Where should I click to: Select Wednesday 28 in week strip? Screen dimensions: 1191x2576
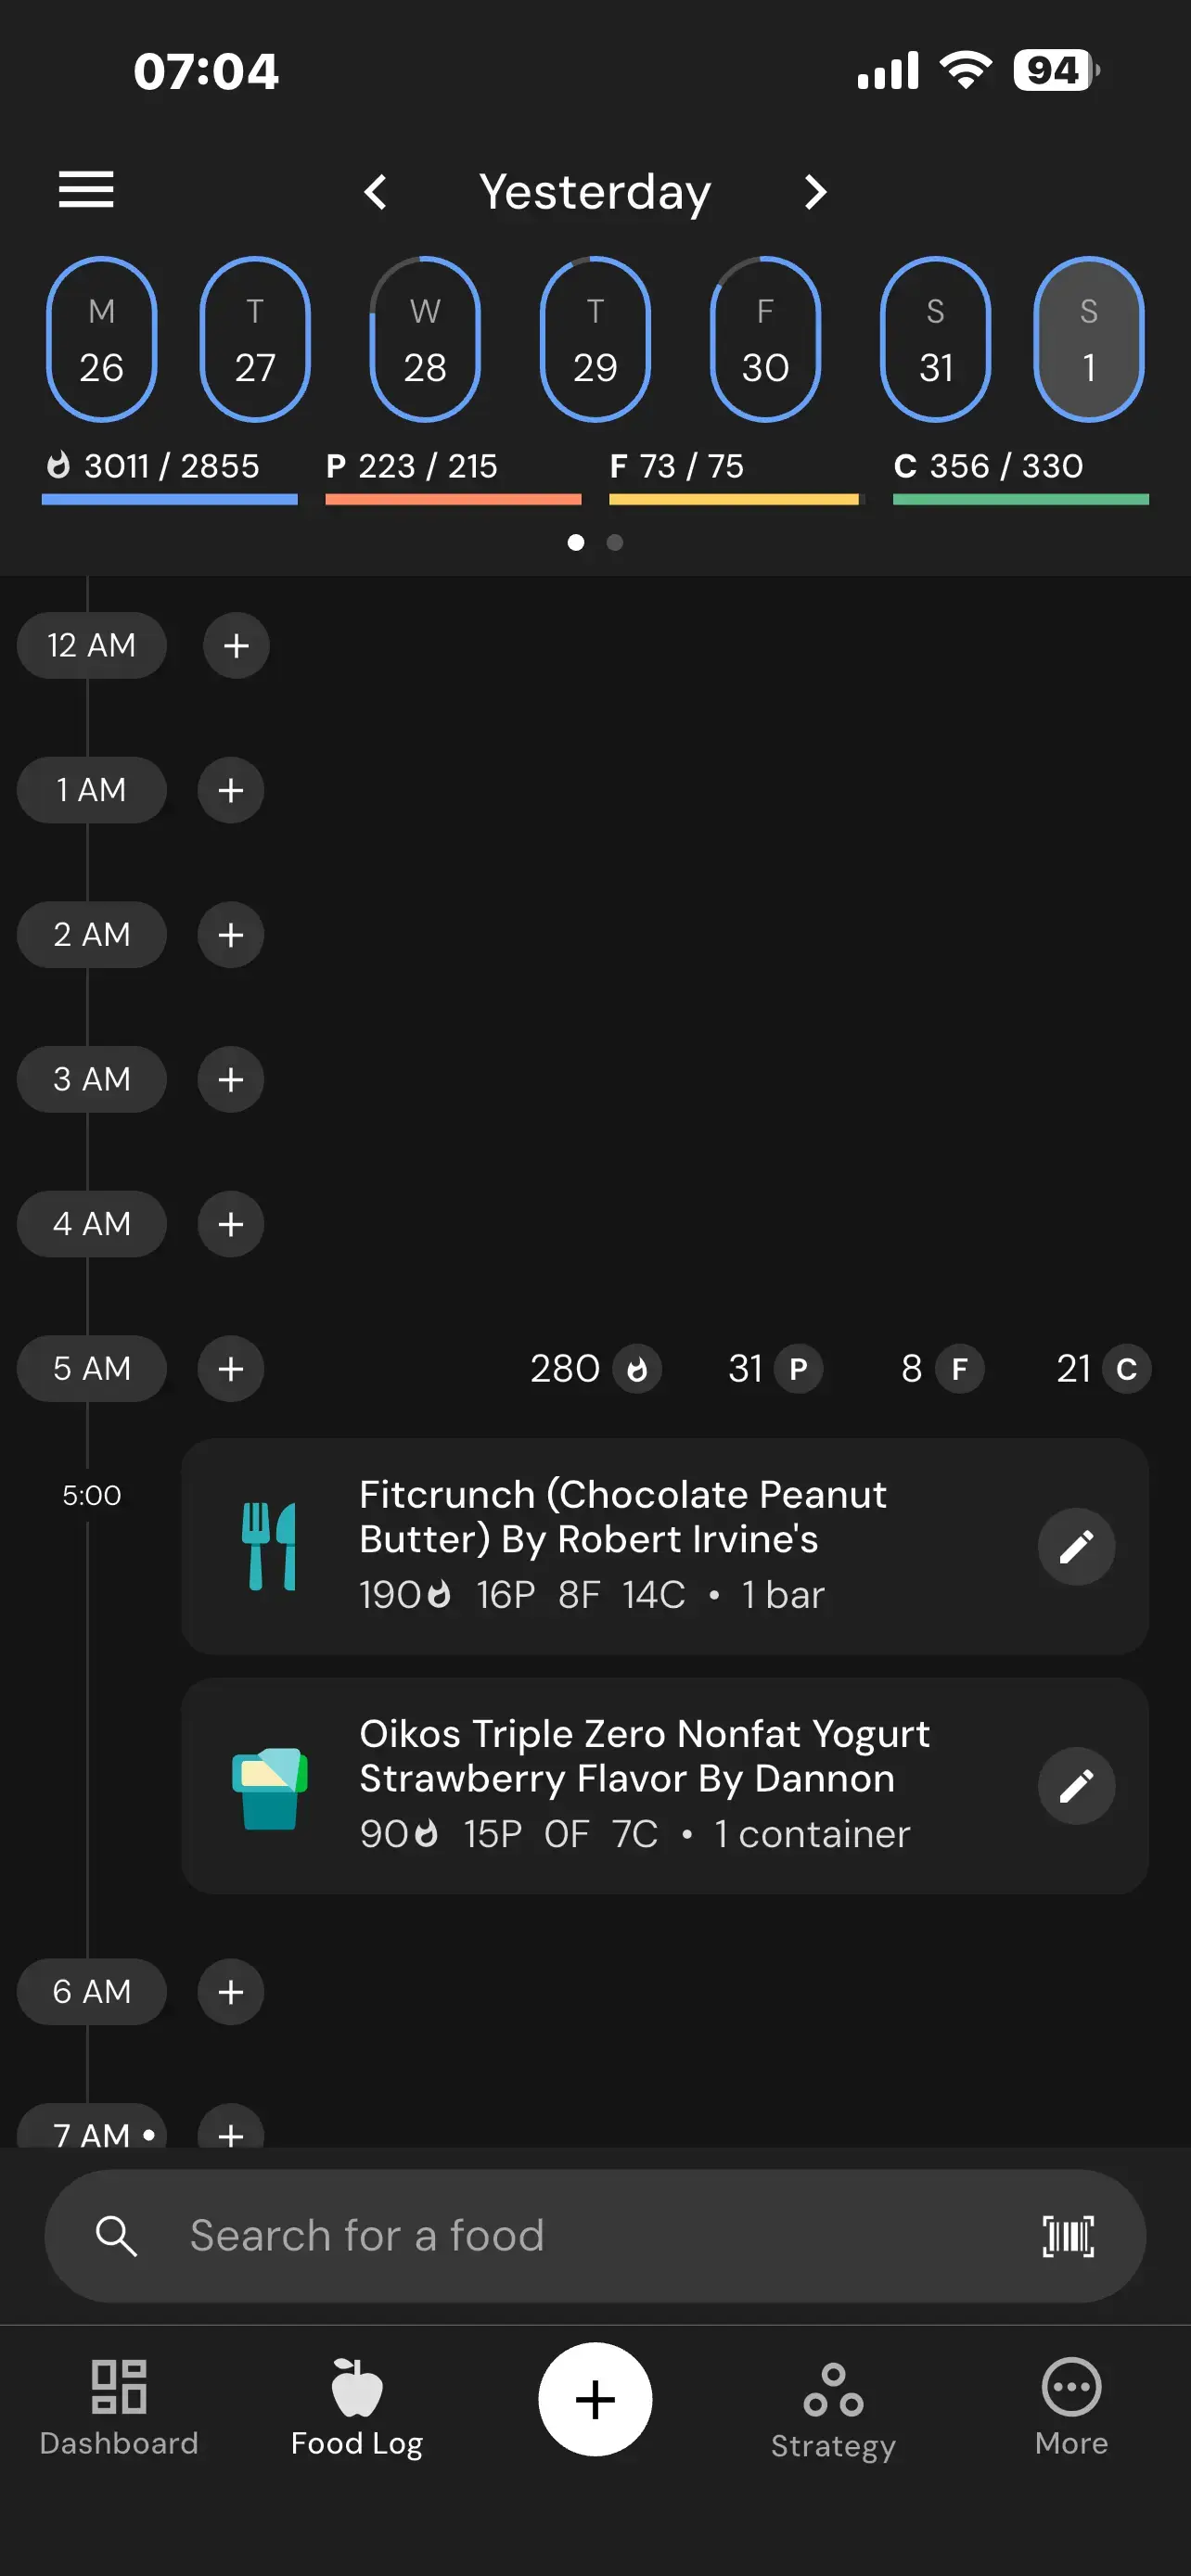point(425,340)
